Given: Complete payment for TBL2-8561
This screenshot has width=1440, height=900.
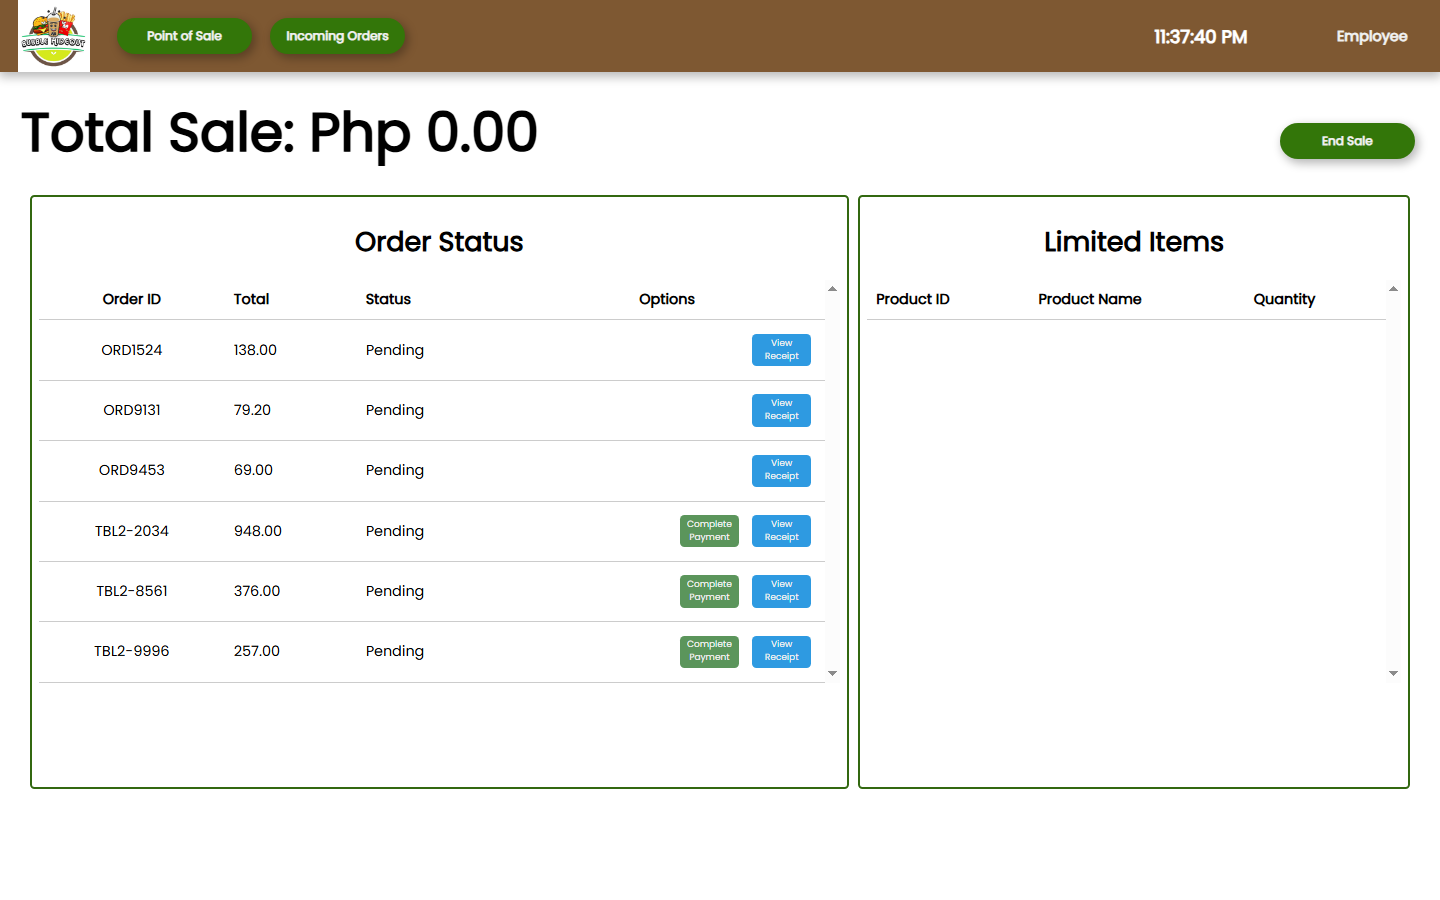Looking at the screenshot, I should click(x=709, y=591).
